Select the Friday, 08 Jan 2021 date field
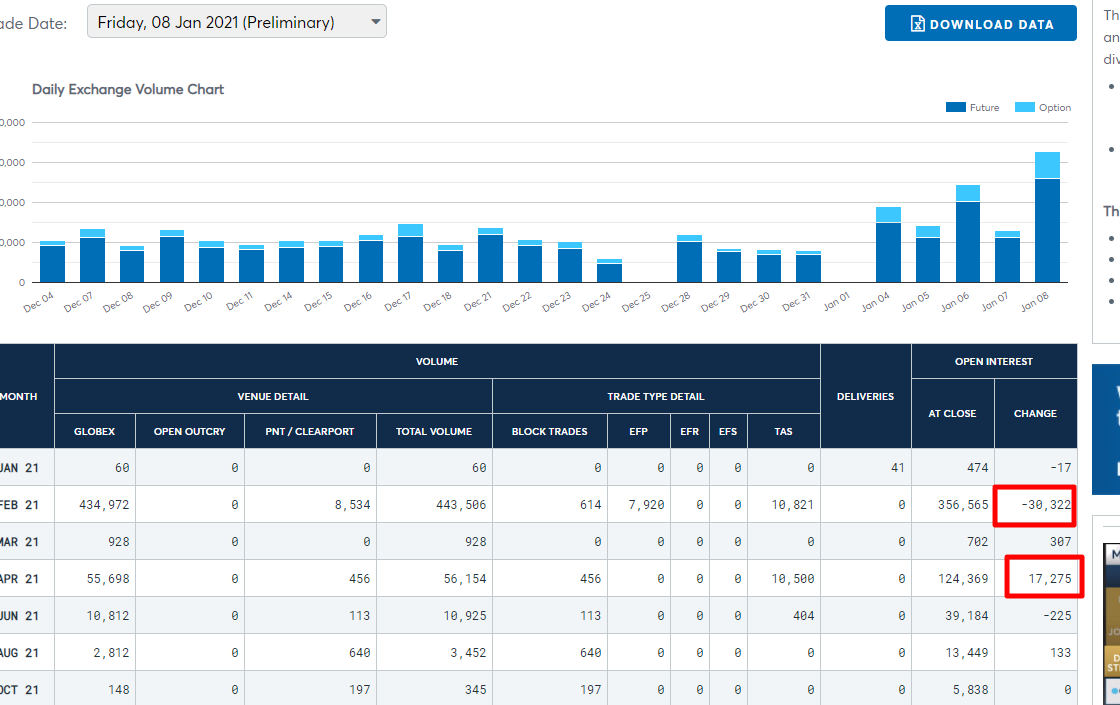Screen dimensions: 1120x705 [236, 21]
